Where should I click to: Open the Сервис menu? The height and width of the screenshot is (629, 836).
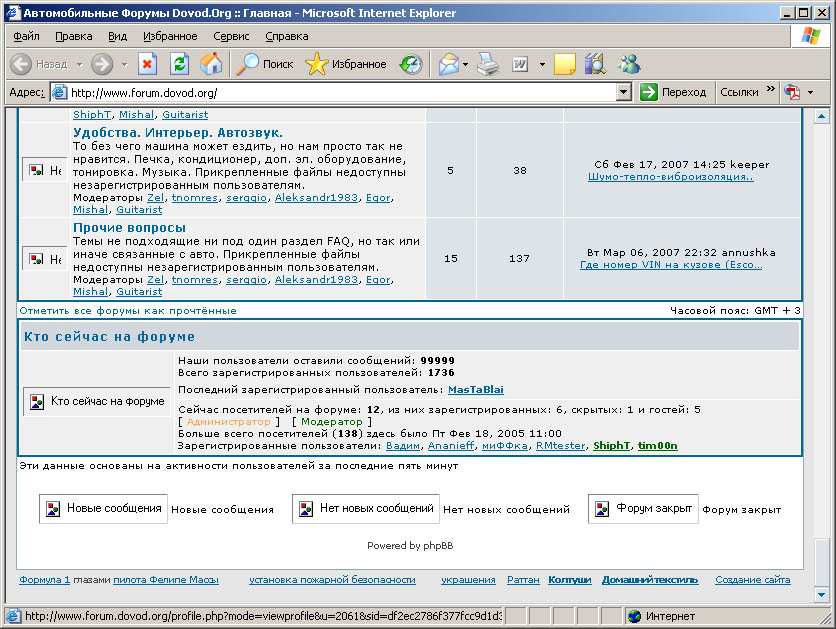pos(231,36)
